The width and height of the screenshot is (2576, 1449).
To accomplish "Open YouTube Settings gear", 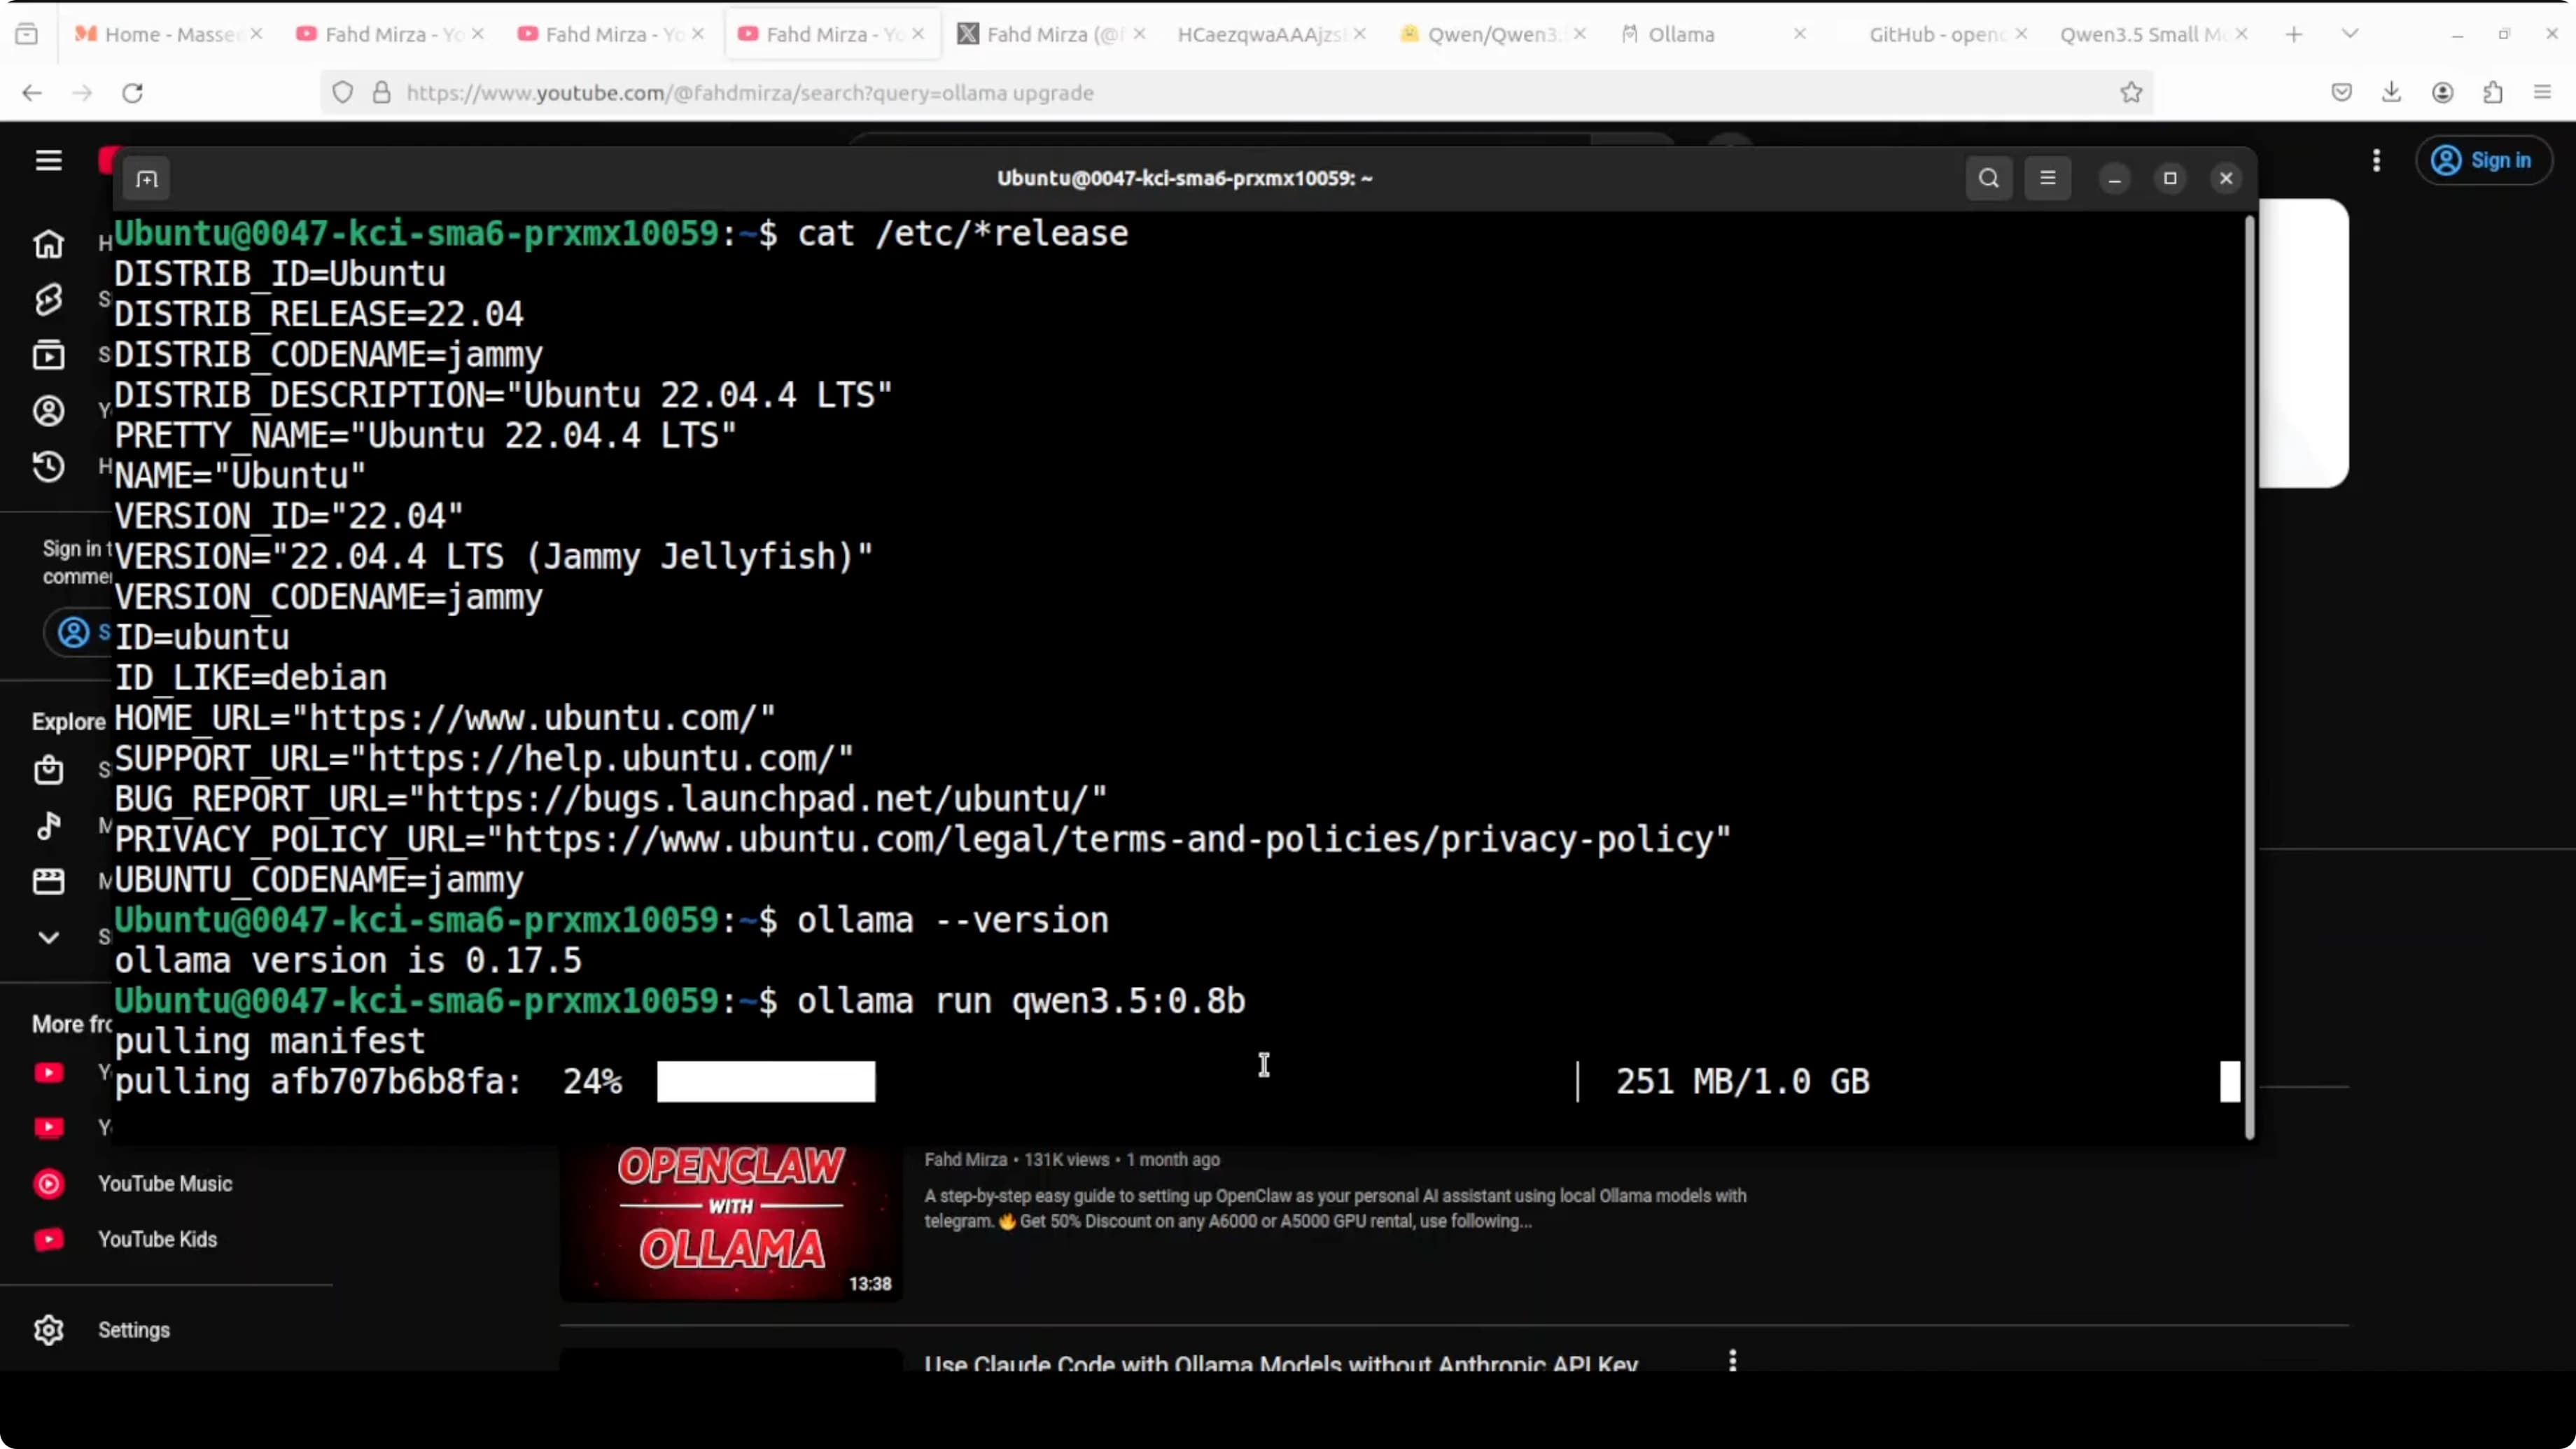I will click(48, 1329).
